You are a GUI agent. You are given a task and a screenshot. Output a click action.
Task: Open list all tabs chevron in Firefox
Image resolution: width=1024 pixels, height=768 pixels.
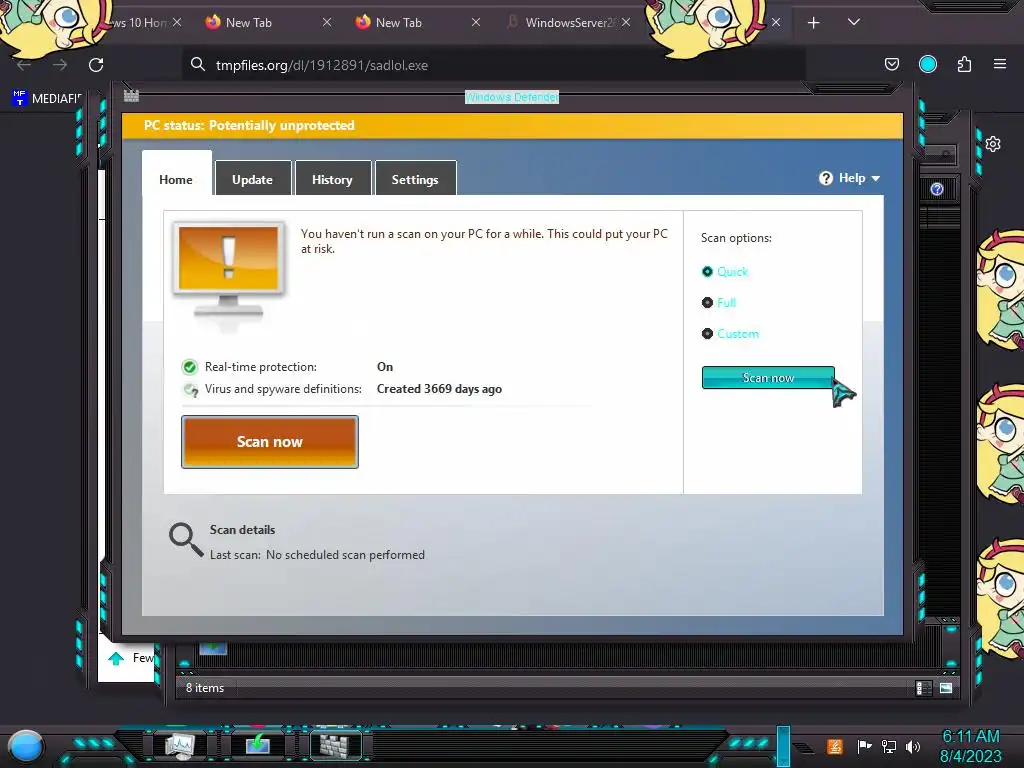854,22
